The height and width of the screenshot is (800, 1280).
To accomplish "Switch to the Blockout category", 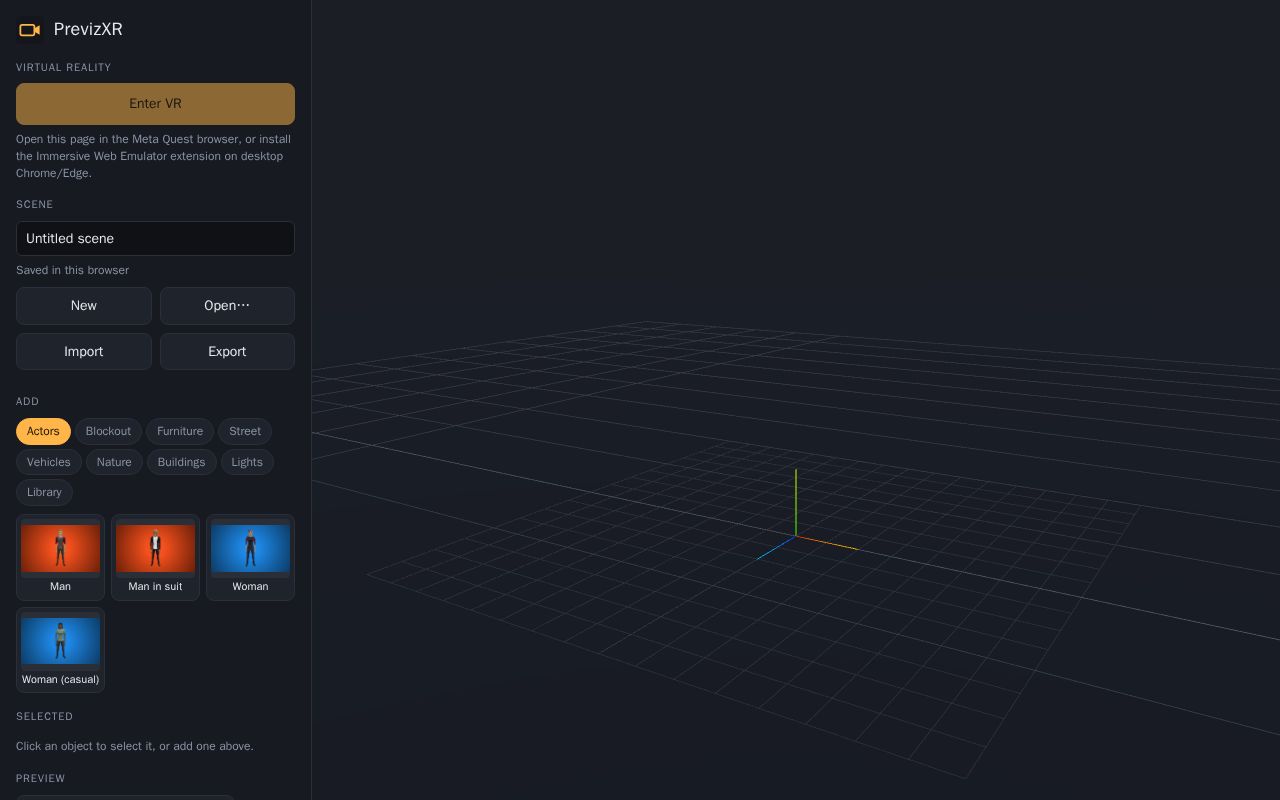I will [x=108, y=431].
